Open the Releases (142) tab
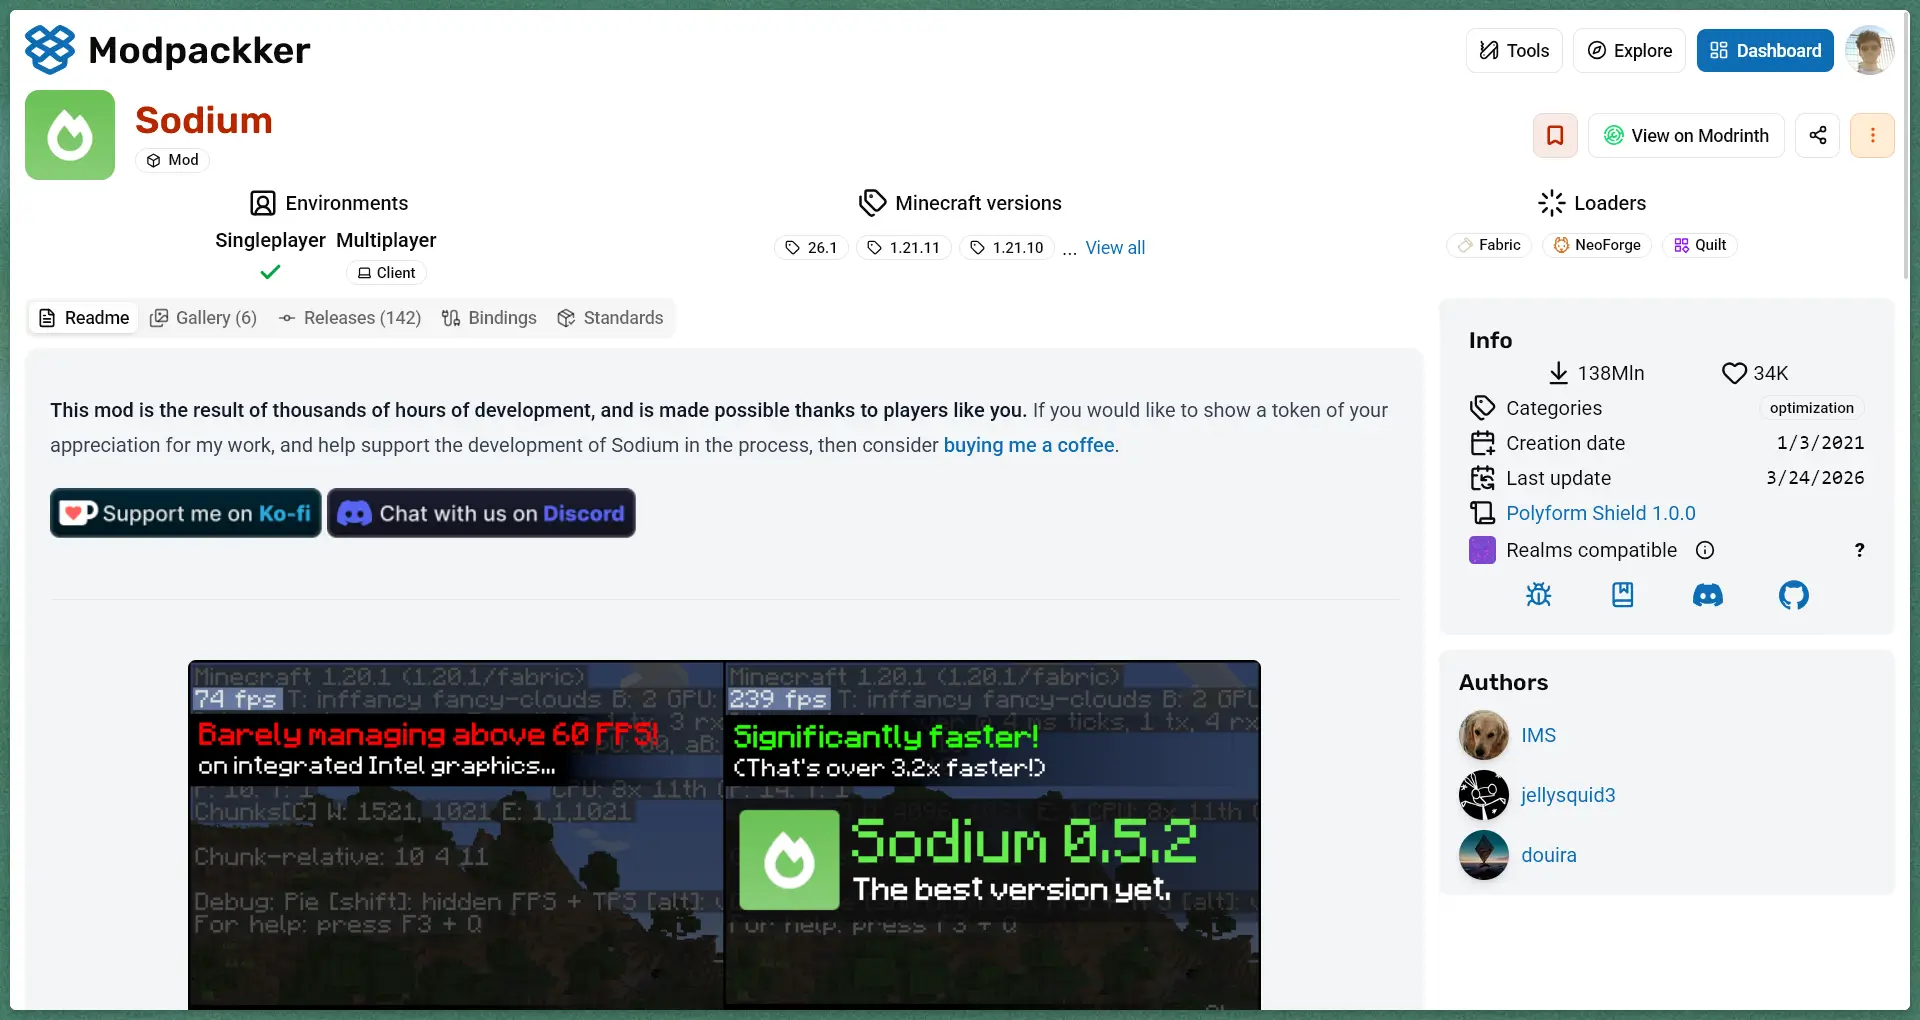This screenshot has width=1920, height=1020. (350, 318)
